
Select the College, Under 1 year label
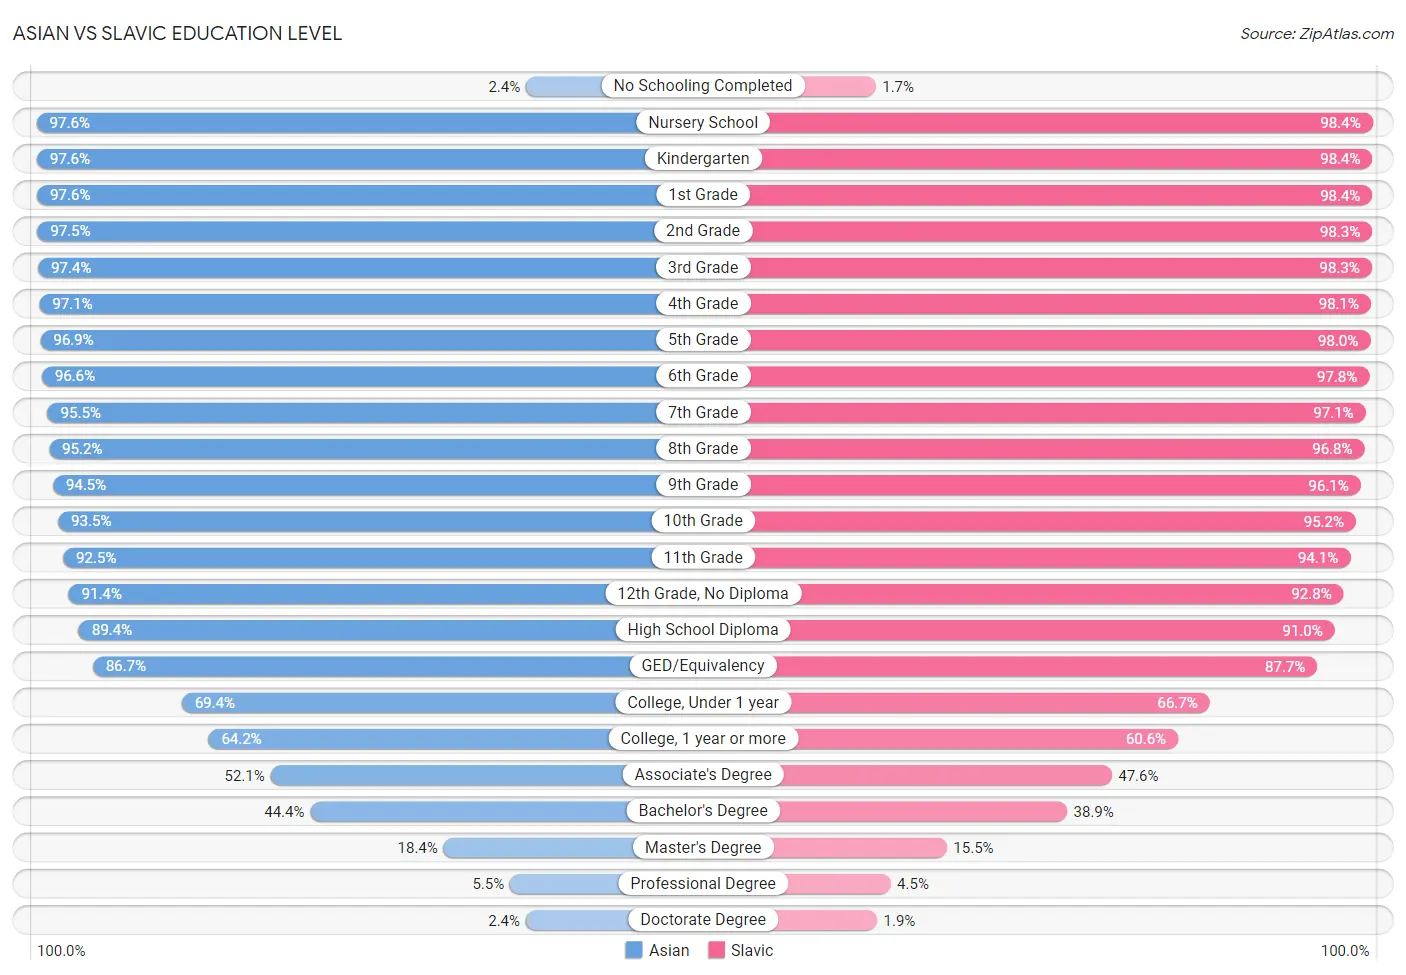703,703
